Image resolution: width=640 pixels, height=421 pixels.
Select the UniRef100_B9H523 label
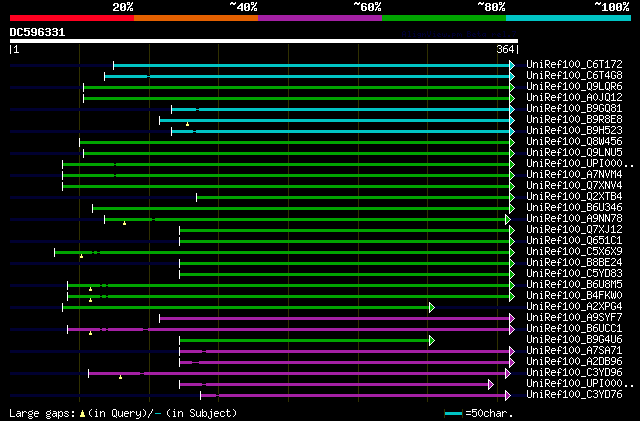pyautogui.click(x=574, y=131)
